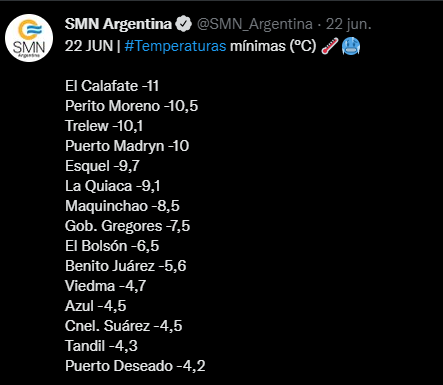This screenshot has height=385, width=443.
Task: Click the Viedma -4,7 line
Action: coord(106,286)
